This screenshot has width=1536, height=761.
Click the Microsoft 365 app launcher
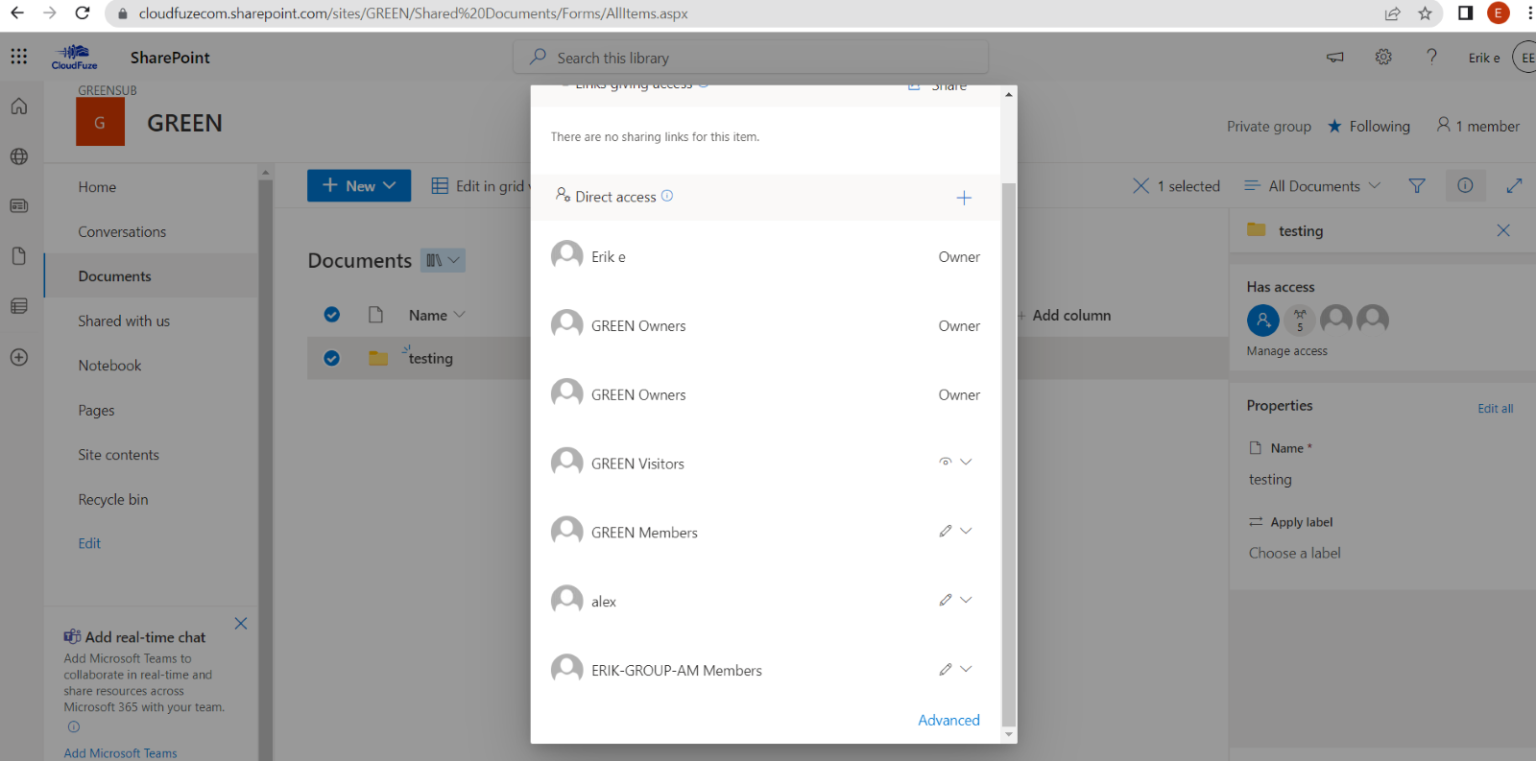coord(18,55)
